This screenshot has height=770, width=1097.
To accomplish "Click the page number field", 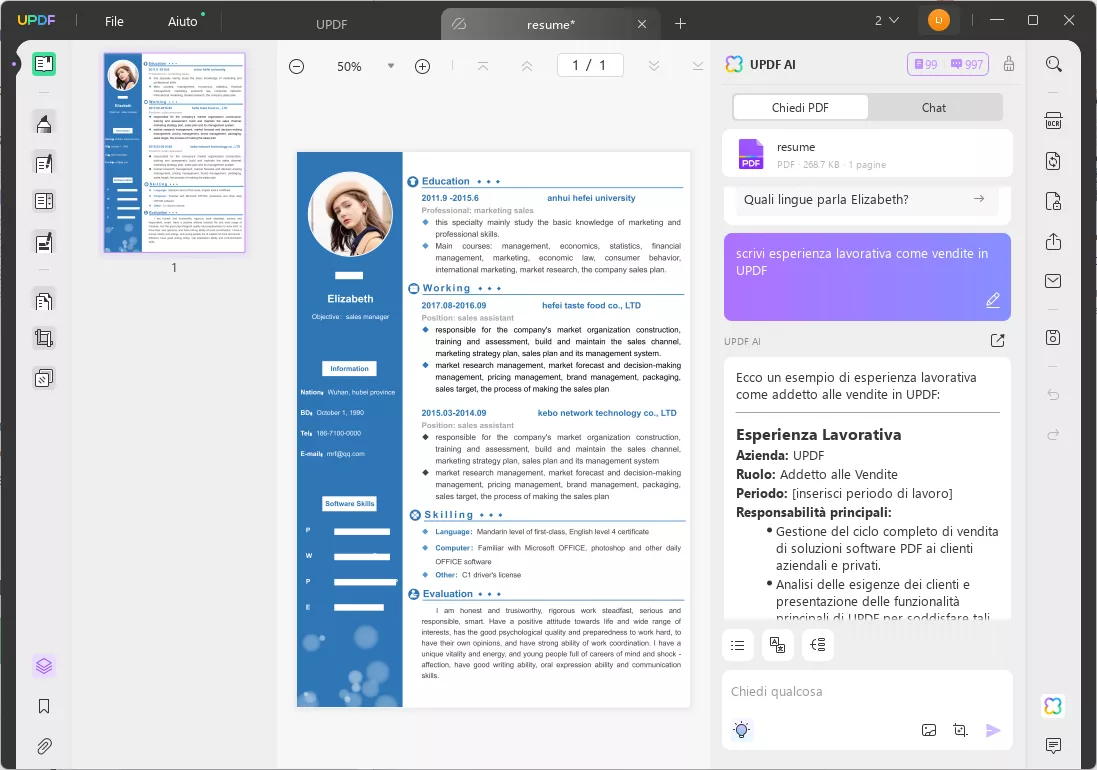I will (590, 66).
